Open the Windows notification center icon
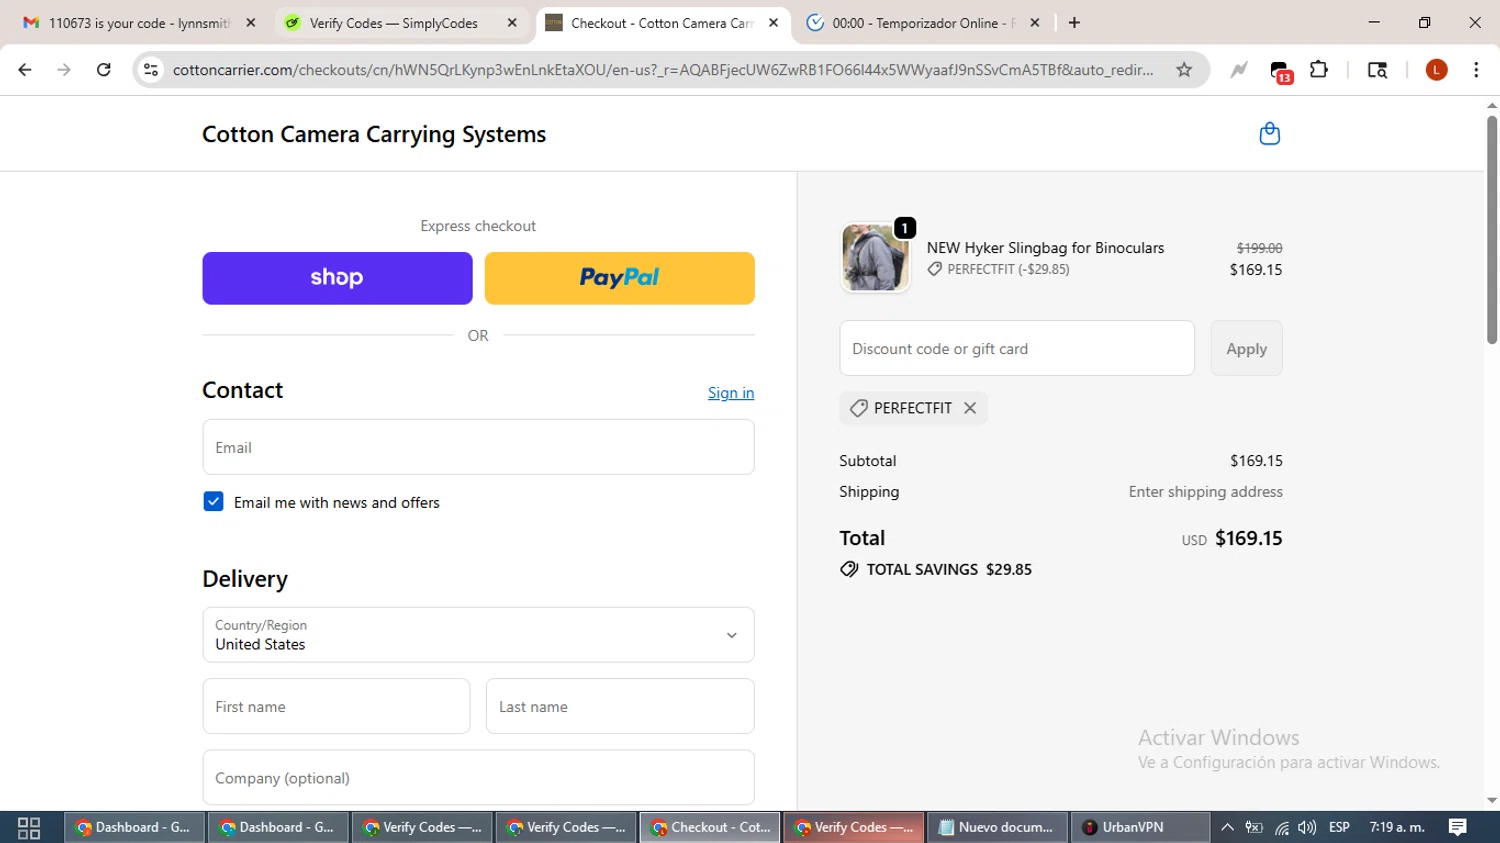This screenshot has width=1500, height=843. (1458, 827)
